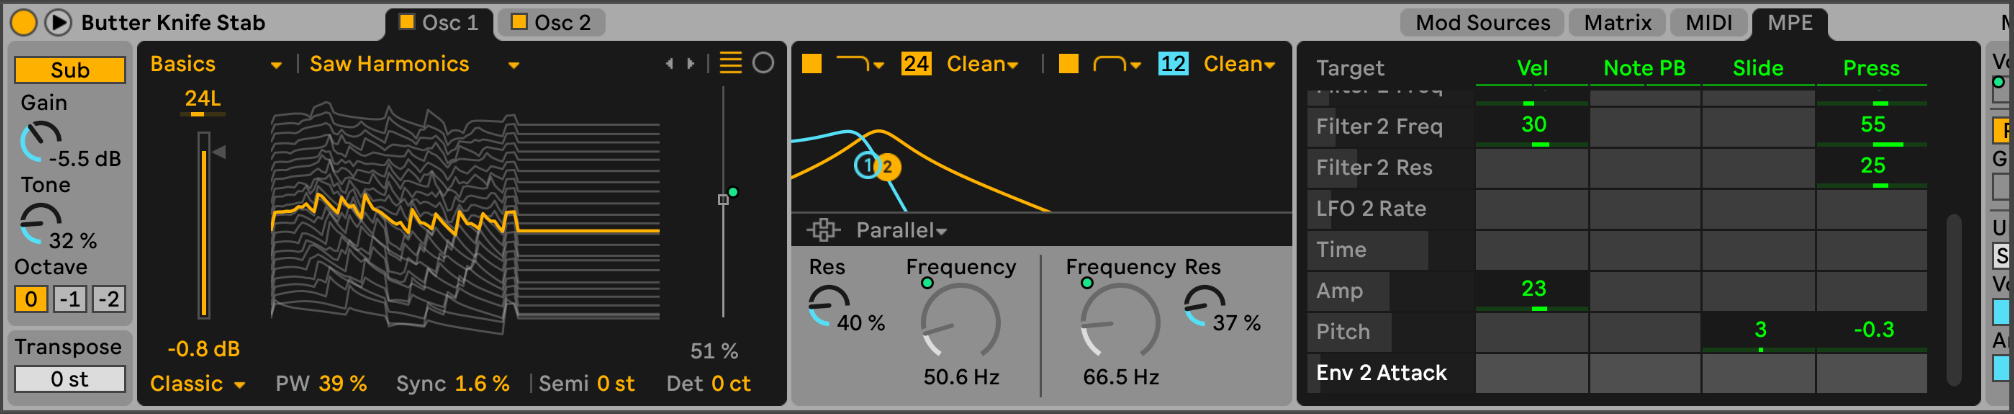Click the -0.8 dB oscillator gain value
This screenshot has width=2014, height=414.
pyautogui.click(x=203, y=349)
